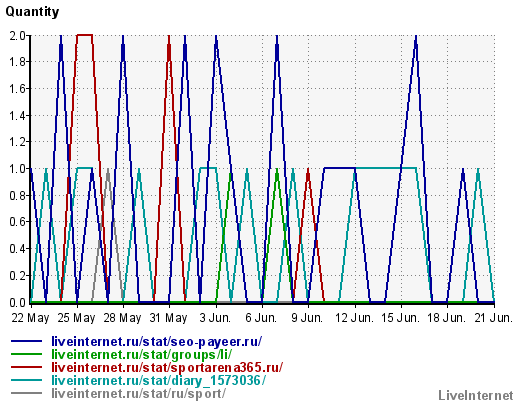520x405 pixels.
Task: Click the 9 Jun. axis date label
Action: coord(307,318)
